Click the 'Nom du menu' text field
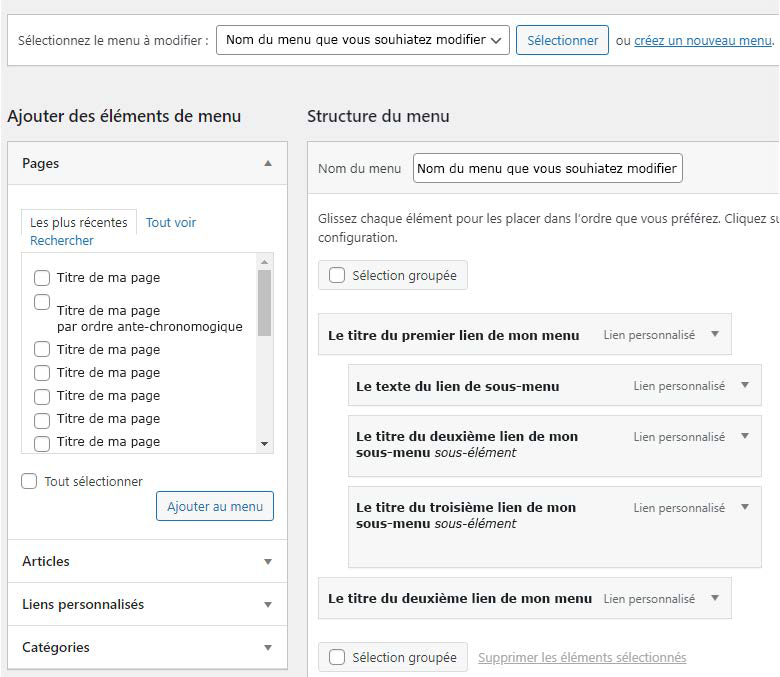This screenshot has width=780, height=677. tap(547, 168)
